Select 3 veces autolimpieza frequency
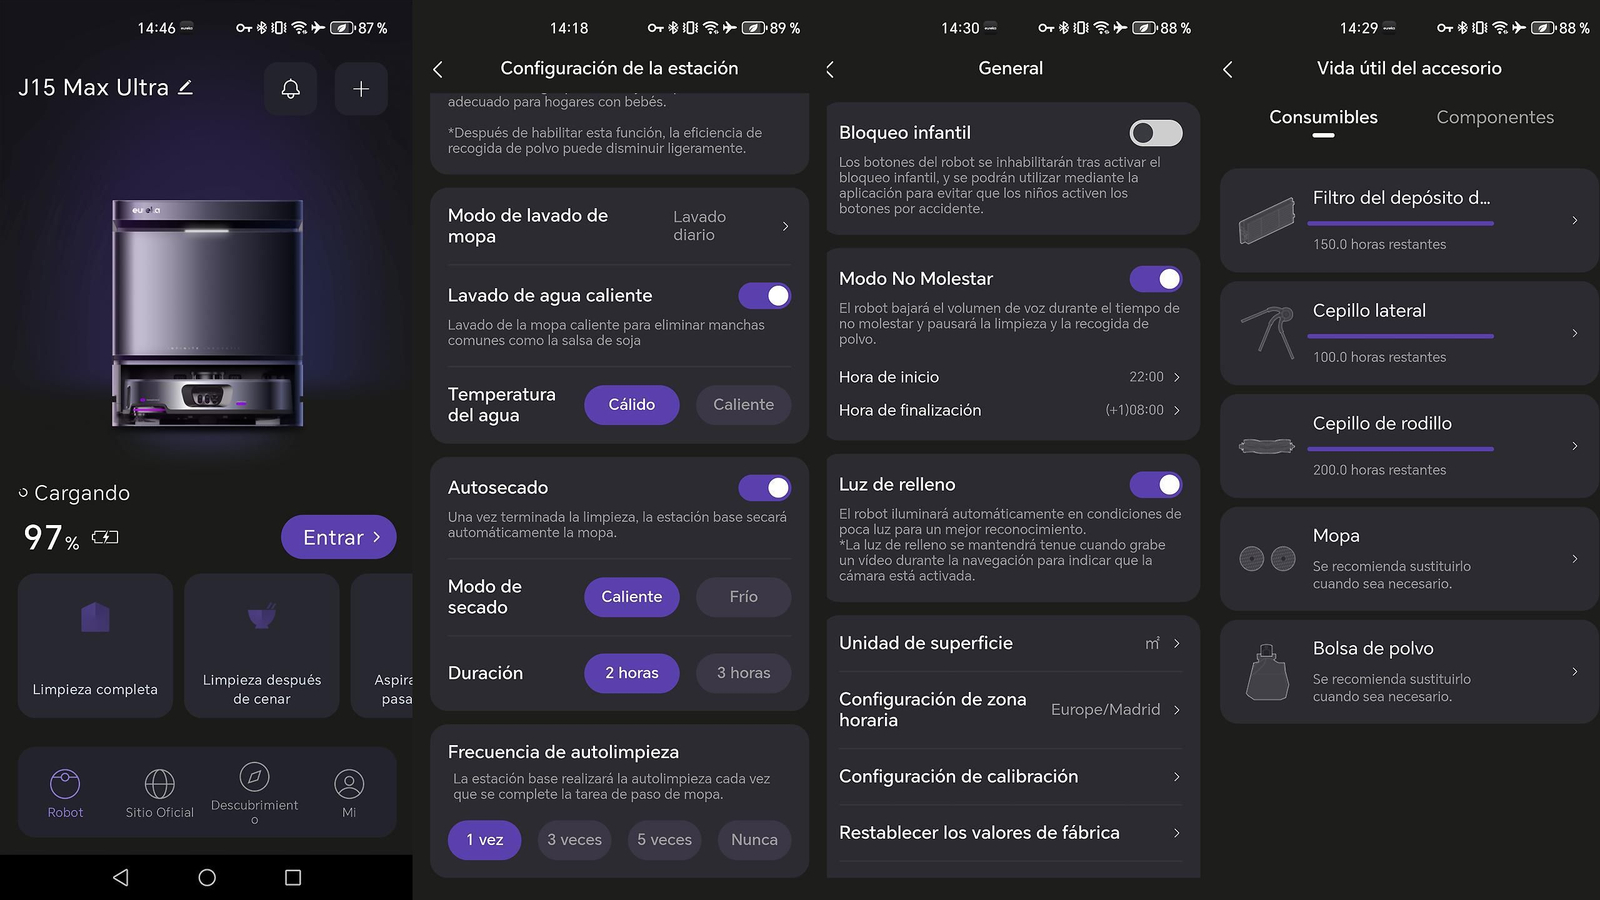The image size is (1600, 900). 574,840
